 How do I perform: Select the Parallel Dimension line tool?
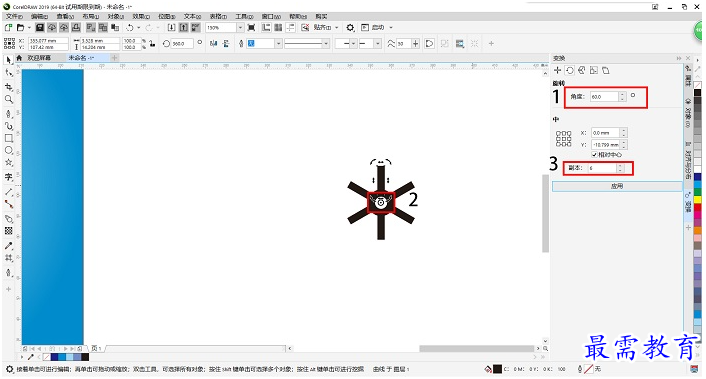[9, 192]
